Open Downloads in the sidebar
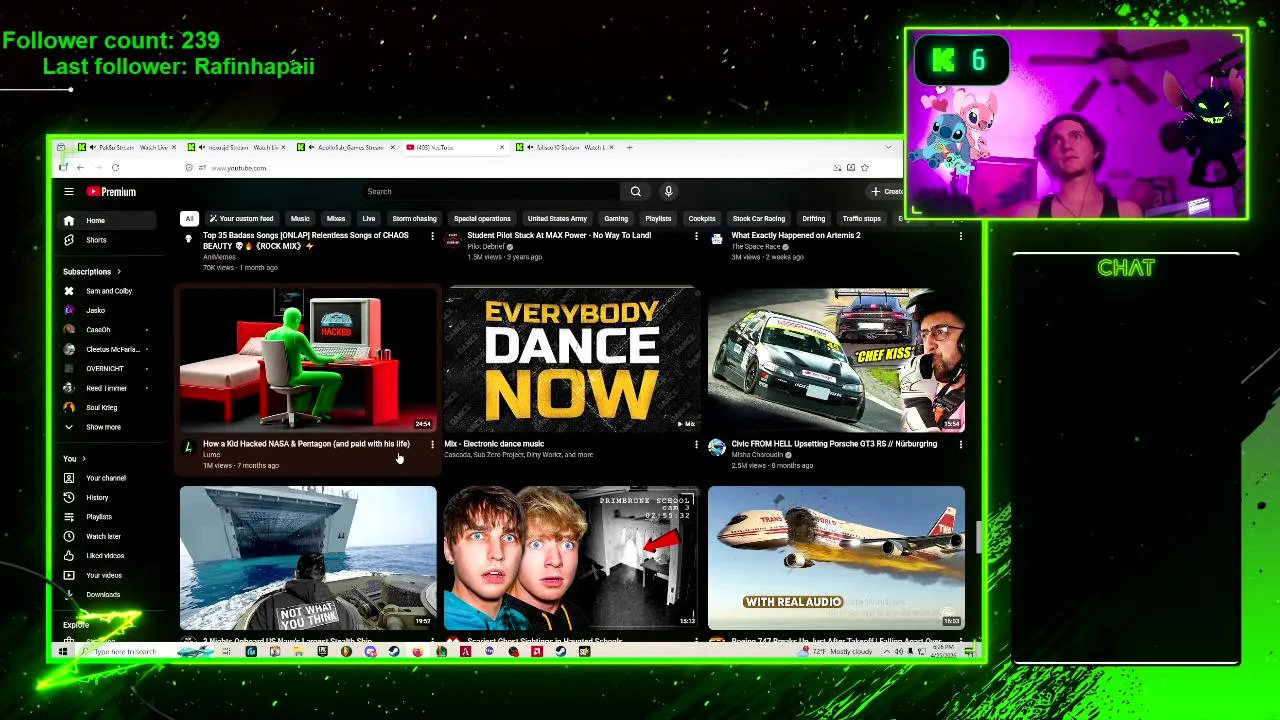This screenshot has width=1280, height=720. point(108,594)
